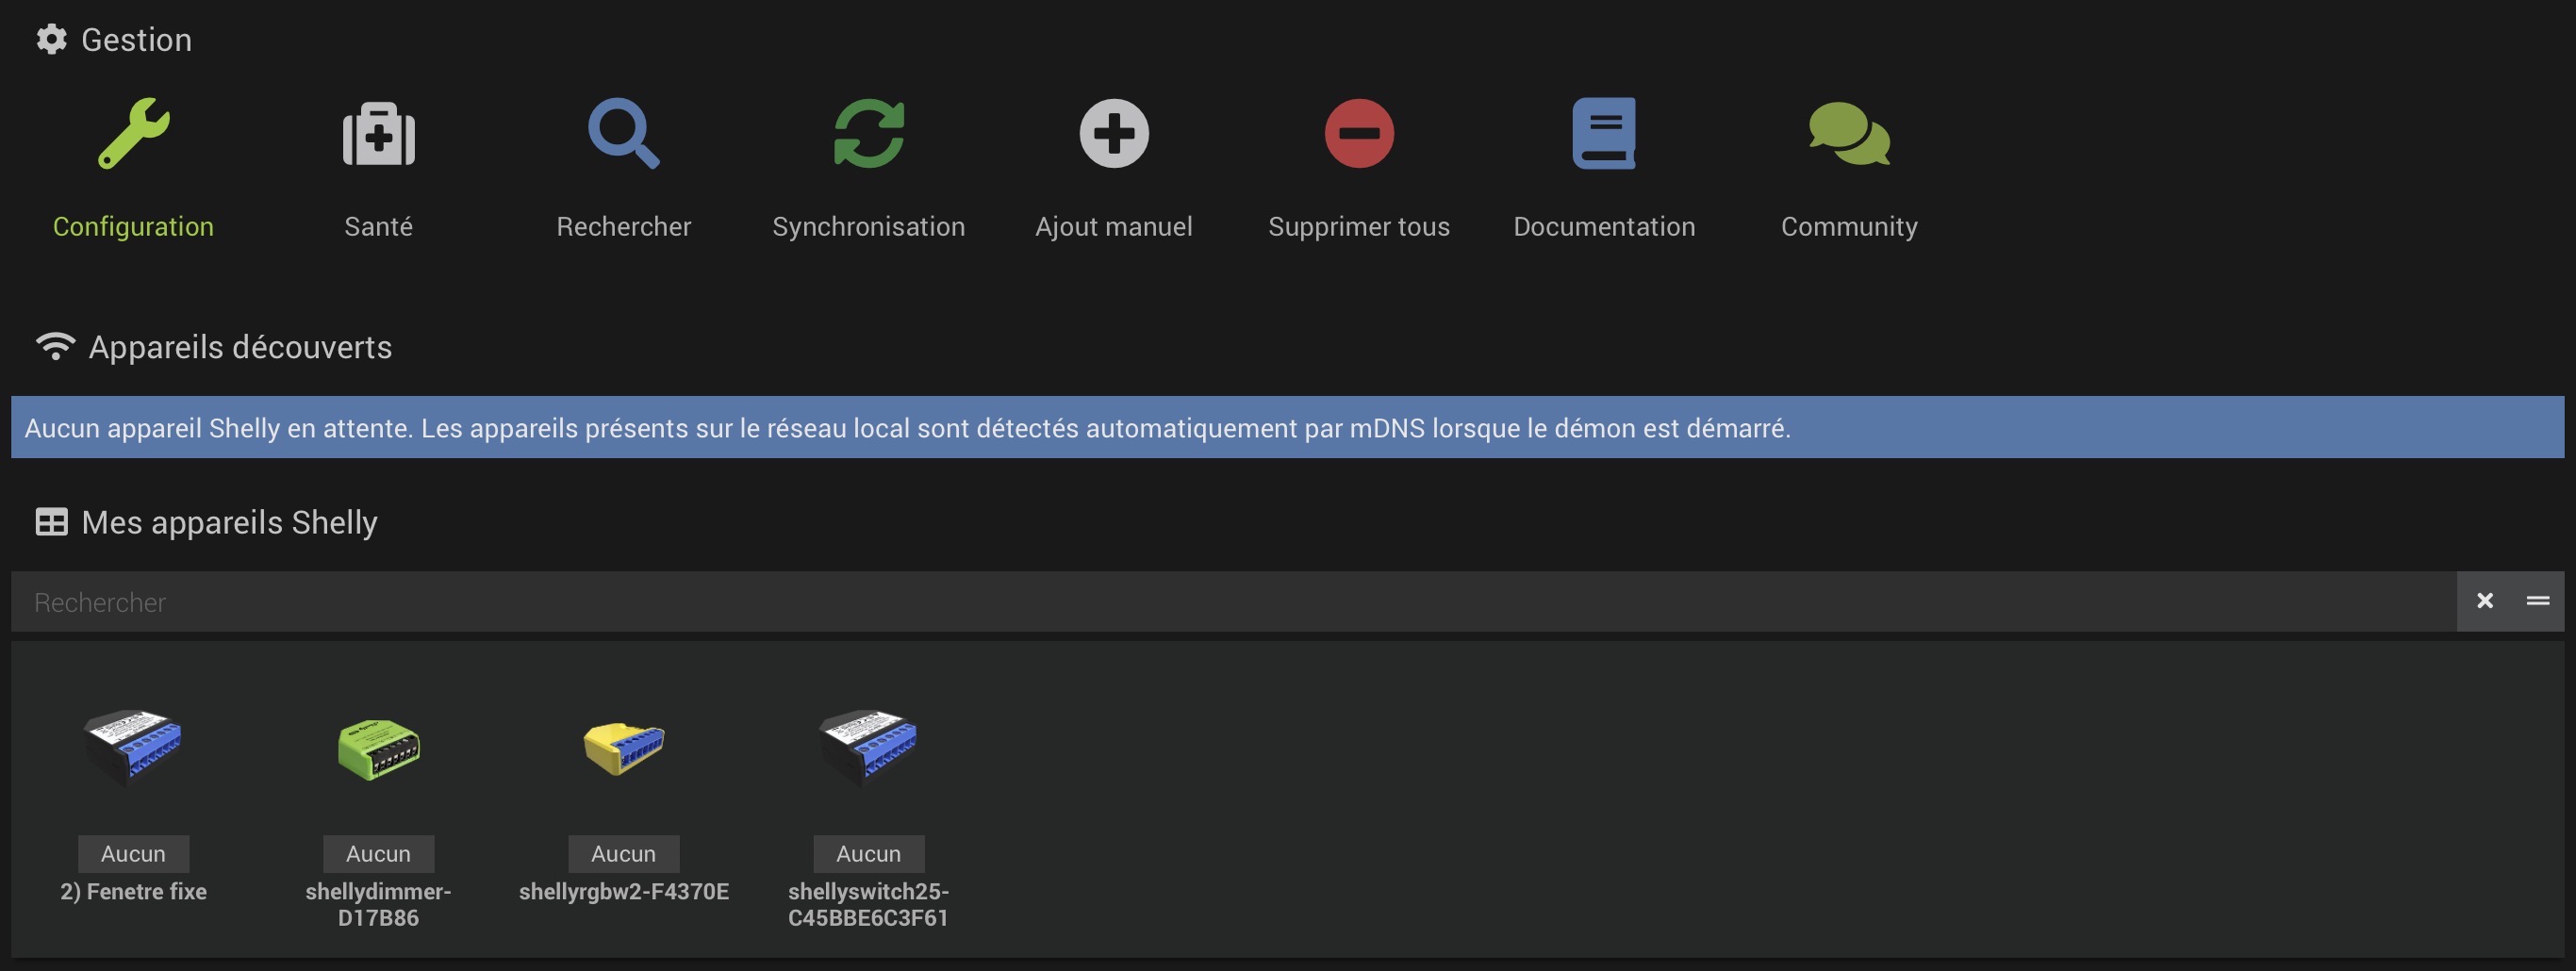The width and height of the screenshot is (2576, 971).
Task: Click the Aucun tag on '2) Fenetre fixe'
Action: pyautogui.click(x=133, y=854)
